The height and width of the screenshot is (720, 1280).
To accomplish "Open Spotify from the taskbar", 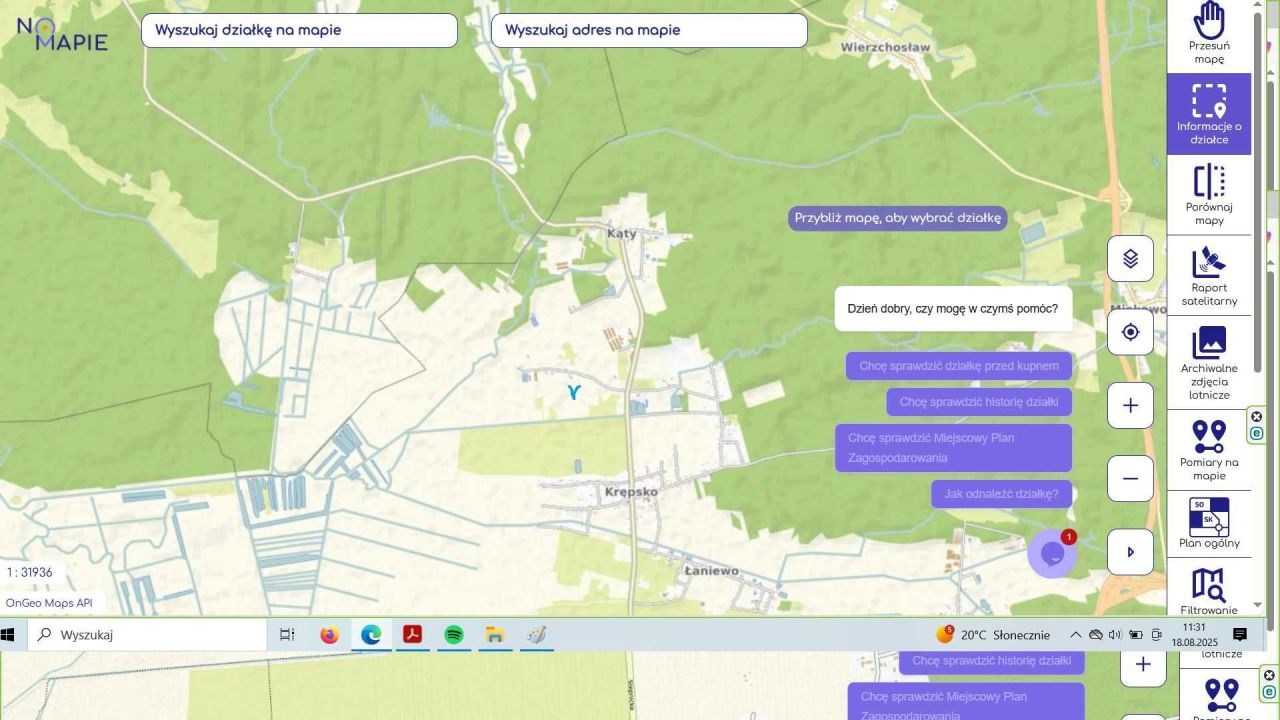I will pyautogui.click(x=454, y=635).
